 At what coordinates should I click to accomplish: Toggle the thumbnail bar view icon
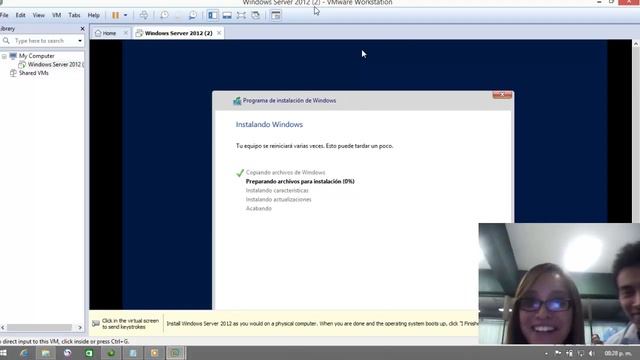tap(227, 16)
